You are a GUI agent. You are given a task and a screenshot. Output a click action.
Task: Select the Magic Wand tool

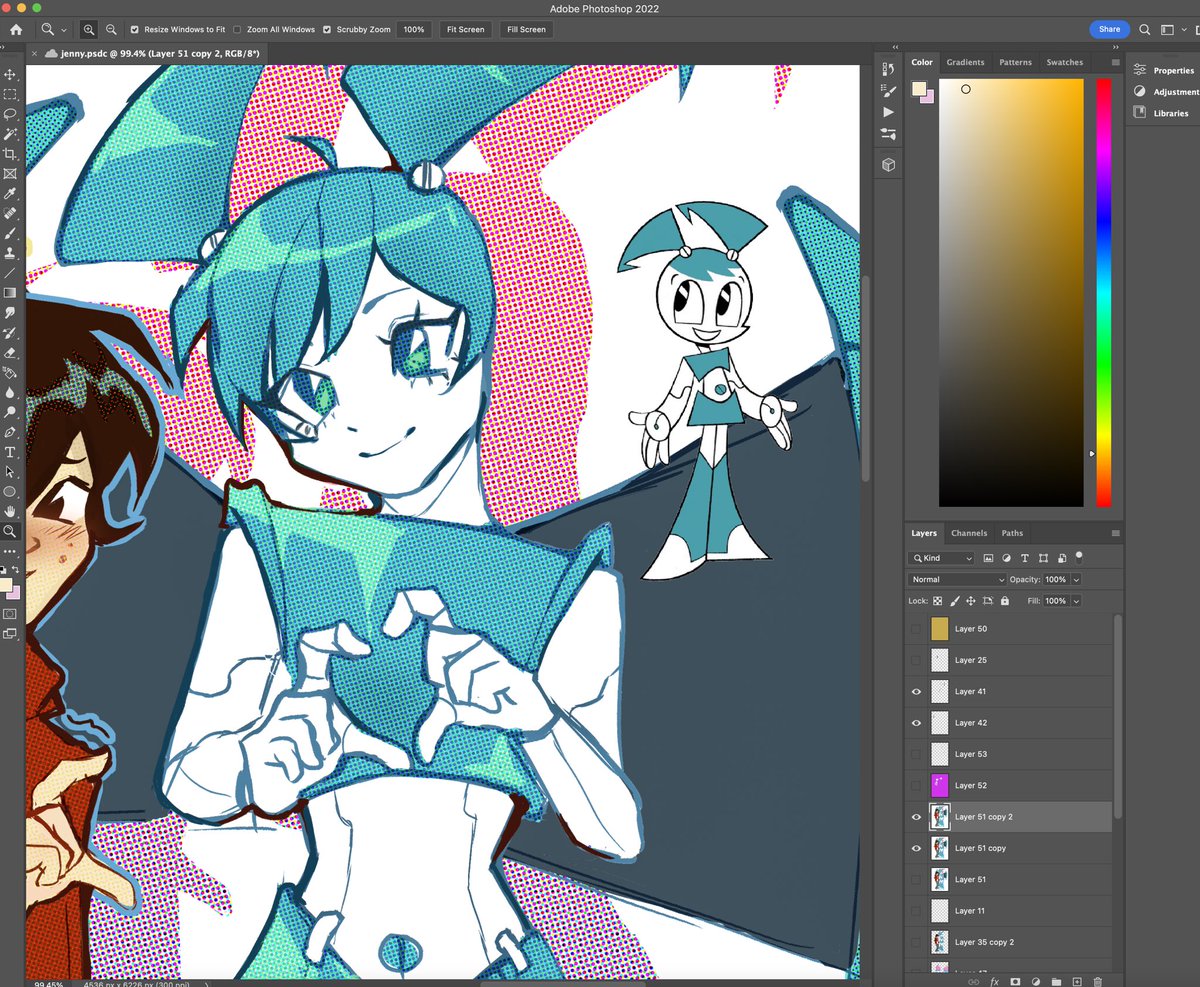[10, 134]
